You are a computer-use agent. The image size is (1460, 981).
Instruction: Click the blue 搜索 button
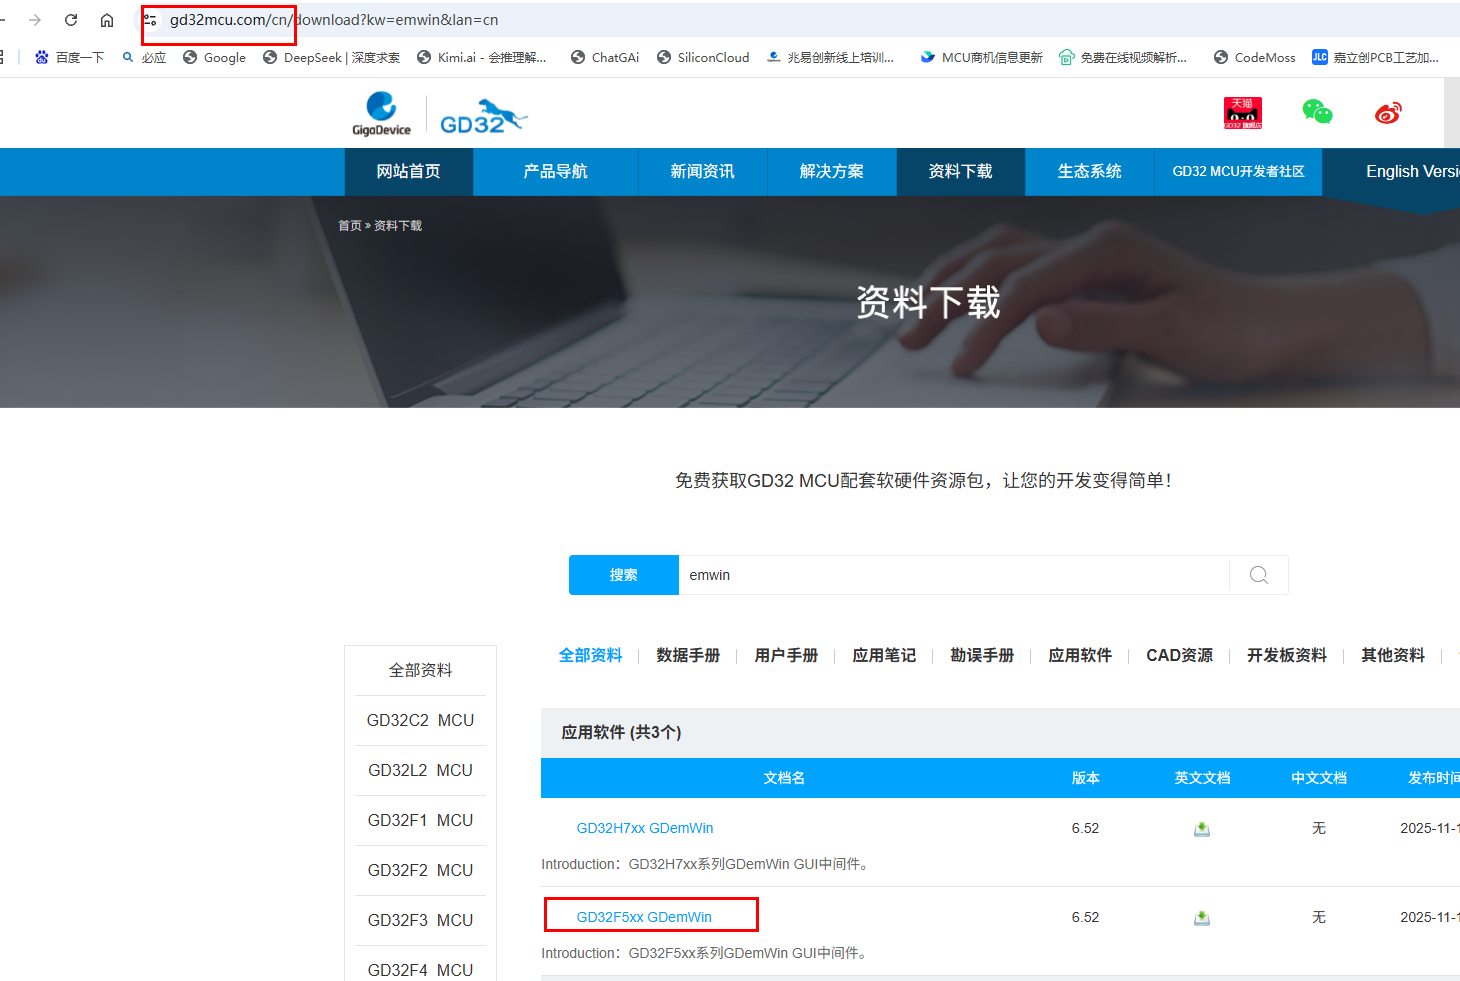[x=624, y=575]
